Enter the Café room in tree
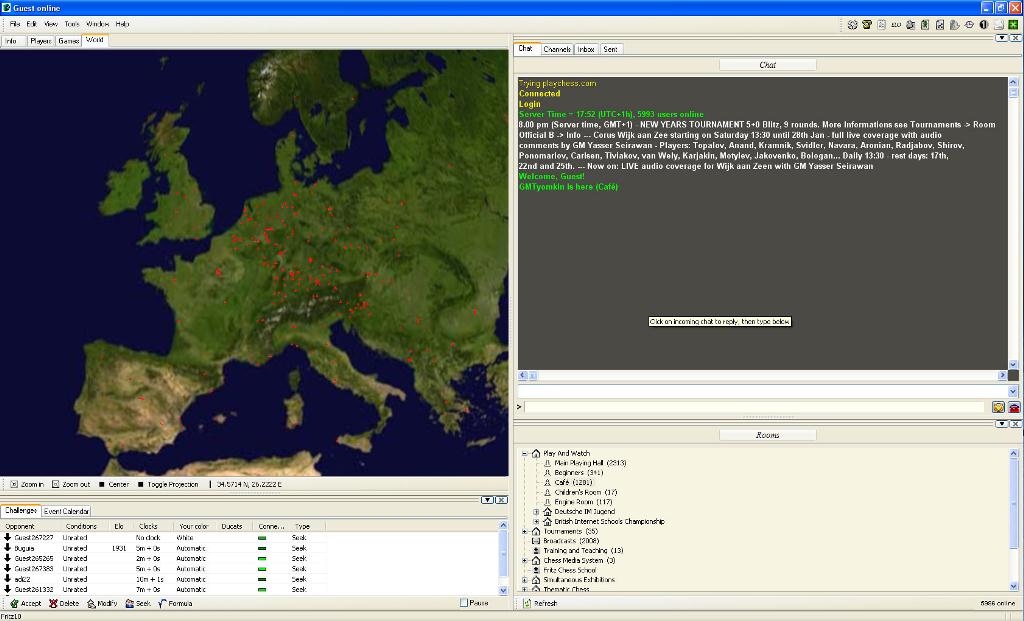Screen dimensions: 1024x621 561,483
